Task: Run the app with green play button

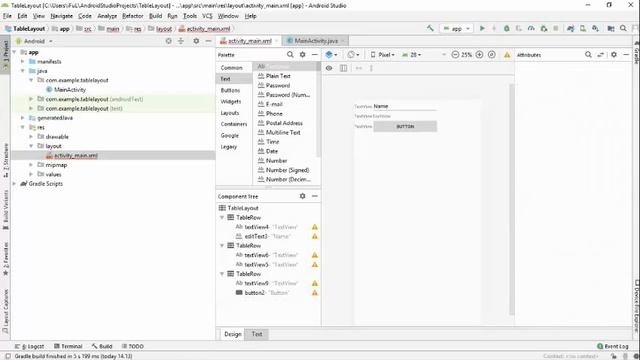Action: click(x=482, y=29)
